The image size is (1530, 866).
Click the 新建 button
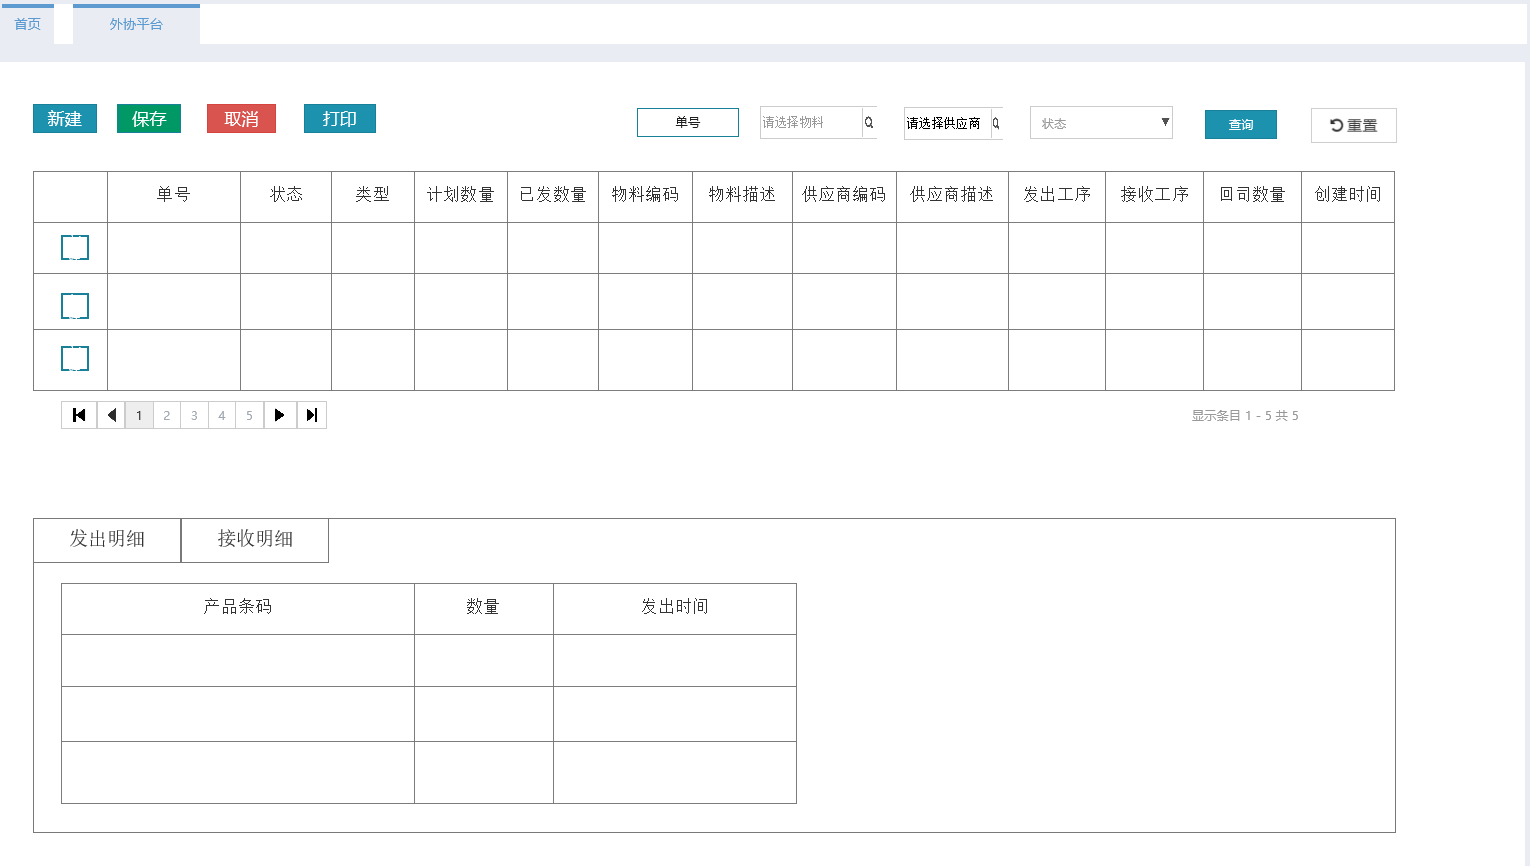click(65, 119)
